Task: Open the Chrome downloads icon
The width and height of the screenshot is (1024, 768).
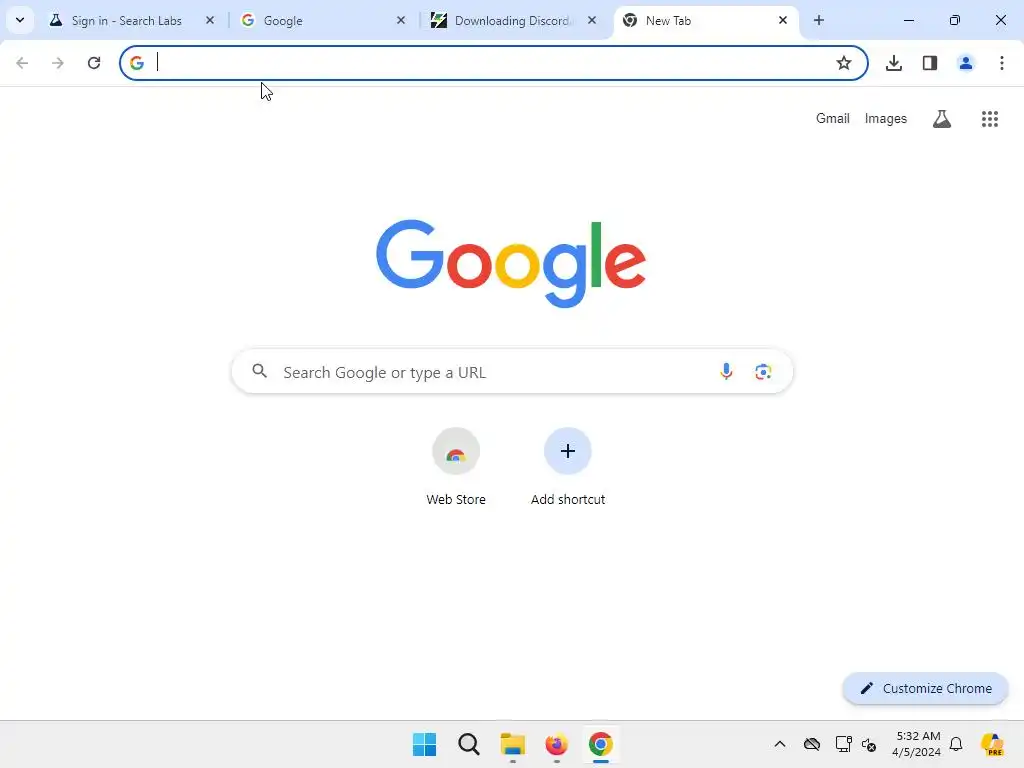Action: (894, 63)
